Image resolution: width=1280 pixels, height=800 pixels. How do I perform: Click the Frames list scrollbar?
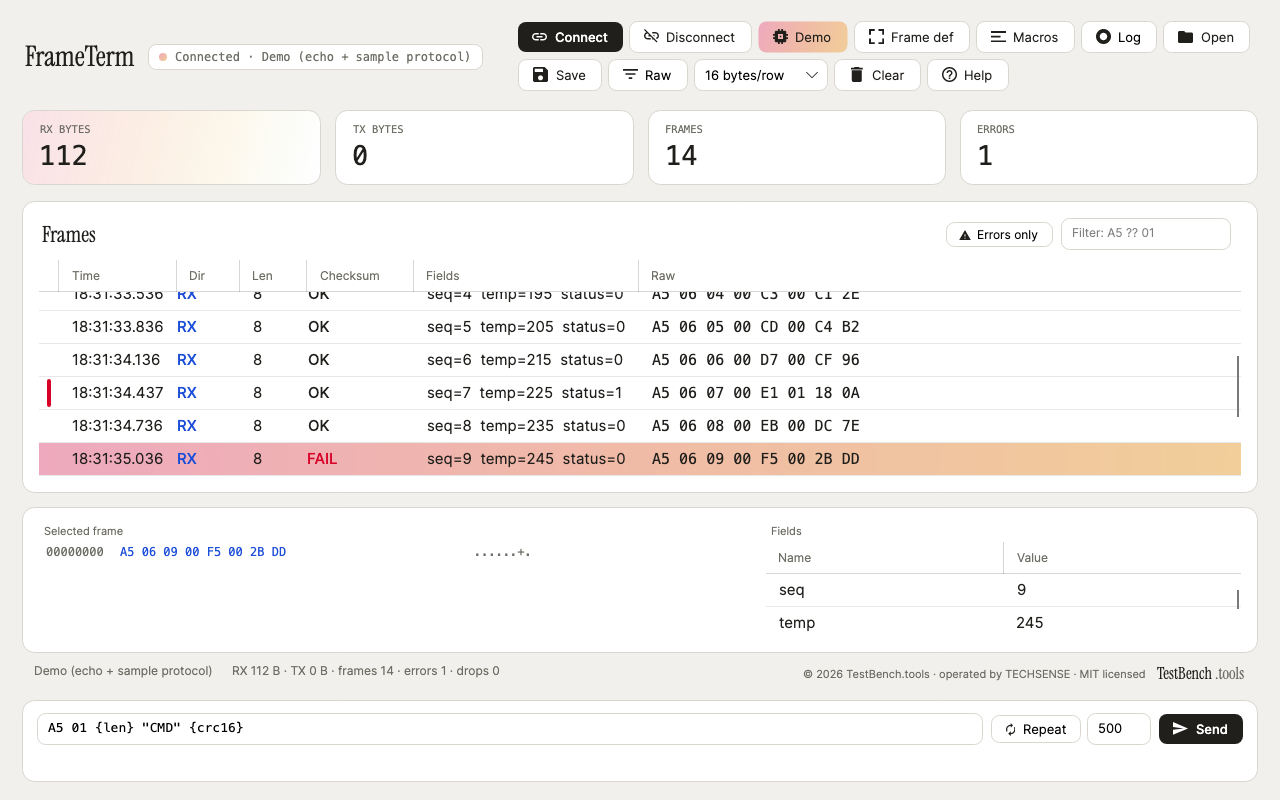1238,386
